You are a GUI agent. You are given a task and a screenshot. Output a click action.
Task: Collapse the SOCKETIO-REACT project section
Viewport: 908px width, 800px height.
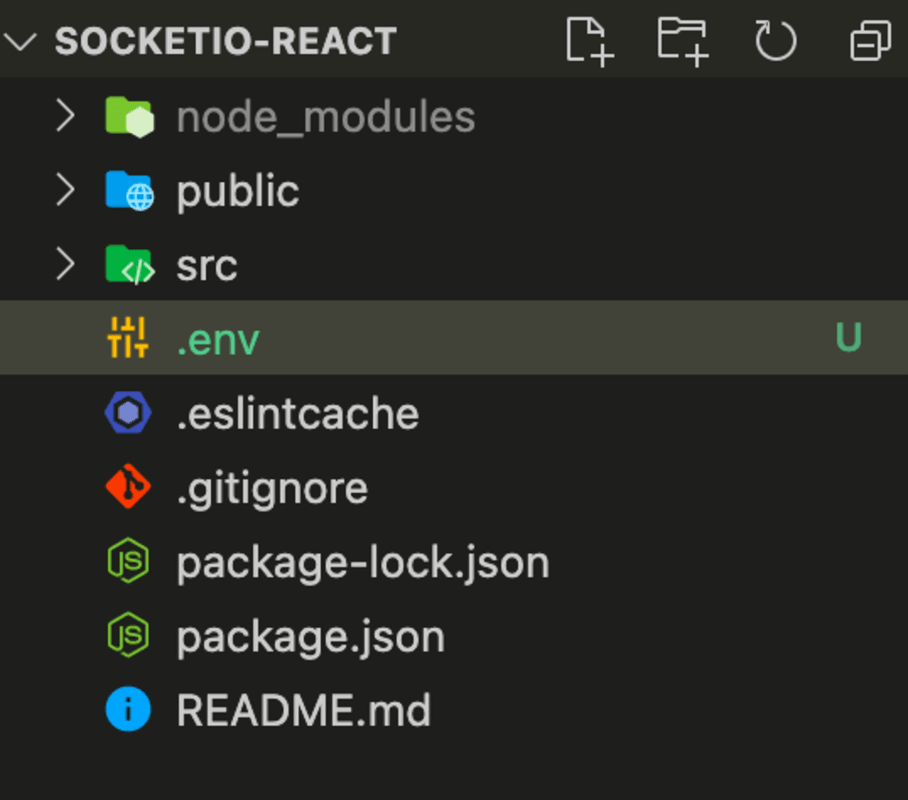pyautogui.click(x=20, y=42)
